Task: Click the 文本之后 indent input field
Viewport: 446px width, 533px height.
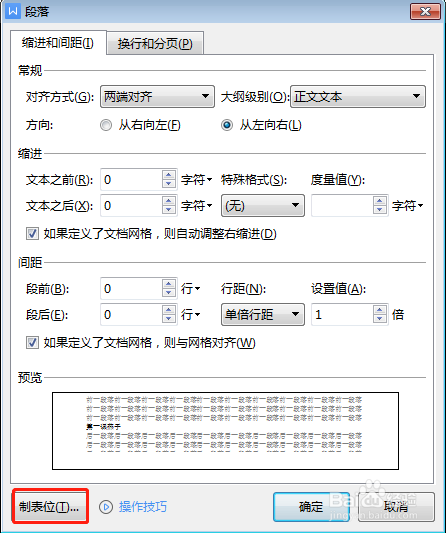Action: point(131,206)
